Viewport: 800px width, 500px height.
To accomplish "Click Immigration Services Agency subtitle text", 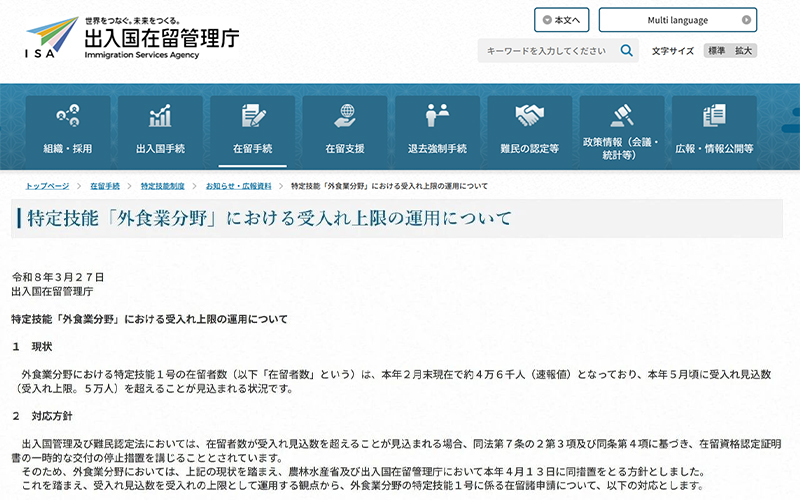I will tap(142, 55).
